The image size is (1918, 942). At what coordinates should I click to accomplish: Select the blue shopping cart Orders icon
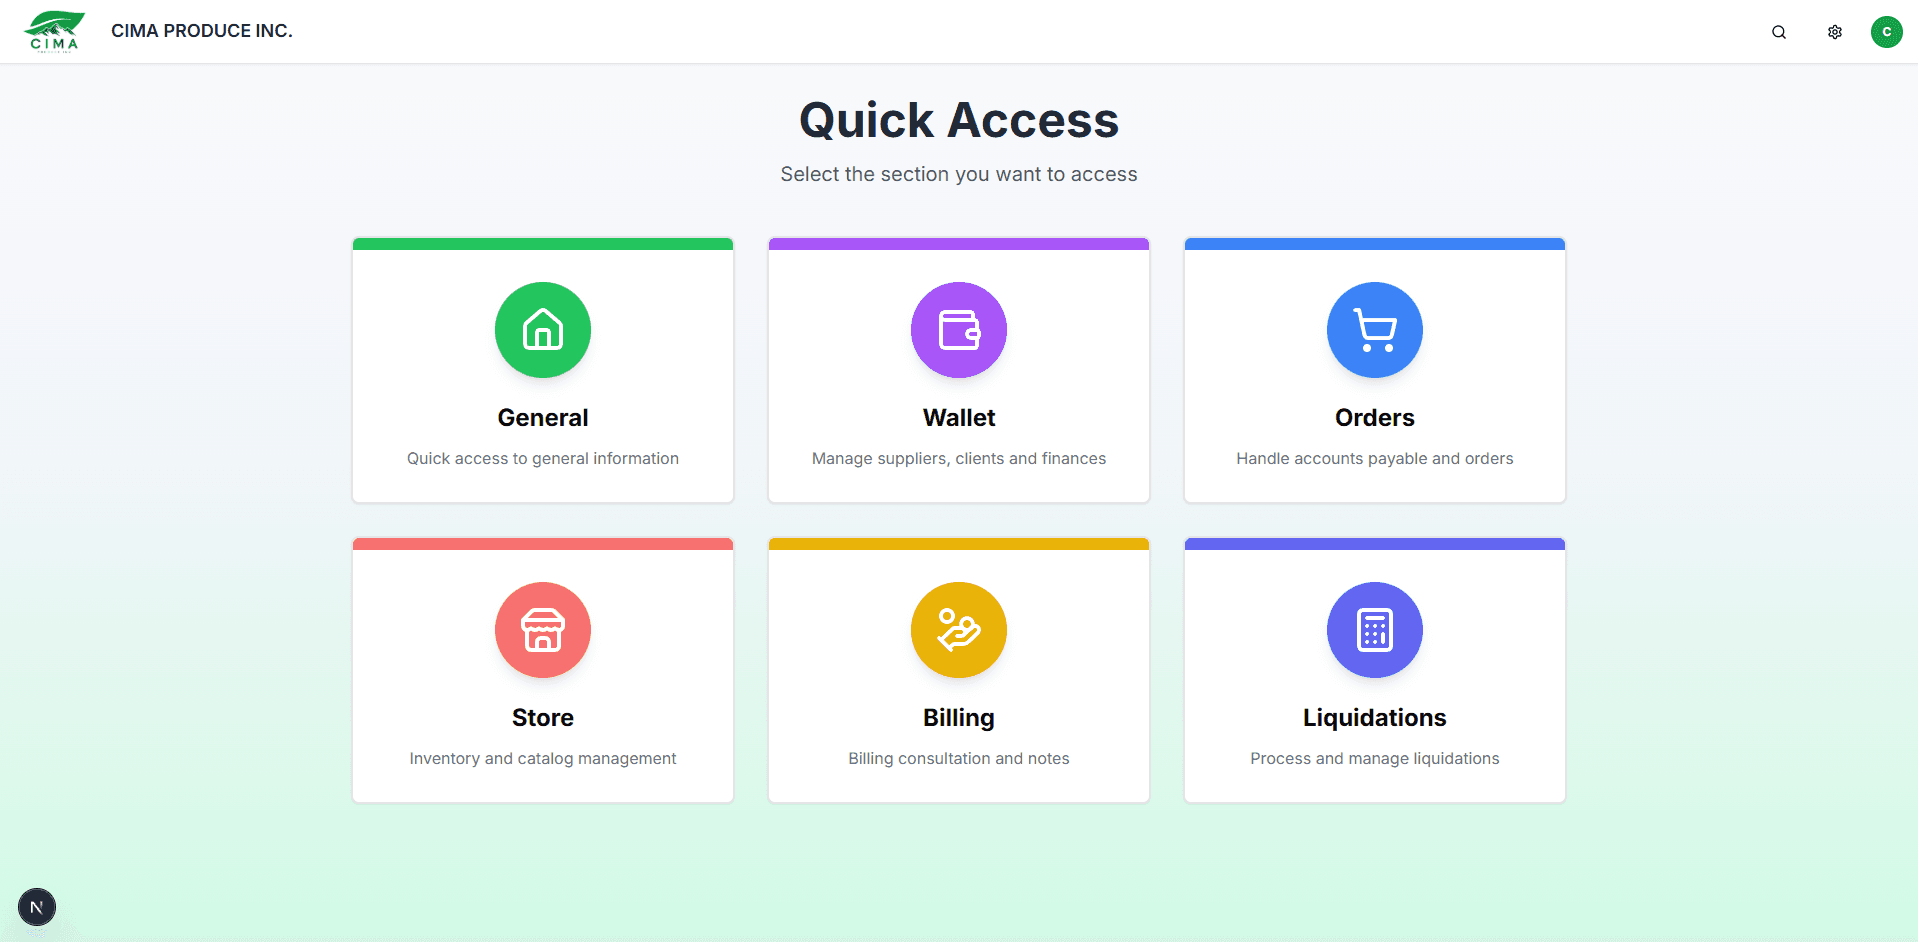click(1374, 330)
